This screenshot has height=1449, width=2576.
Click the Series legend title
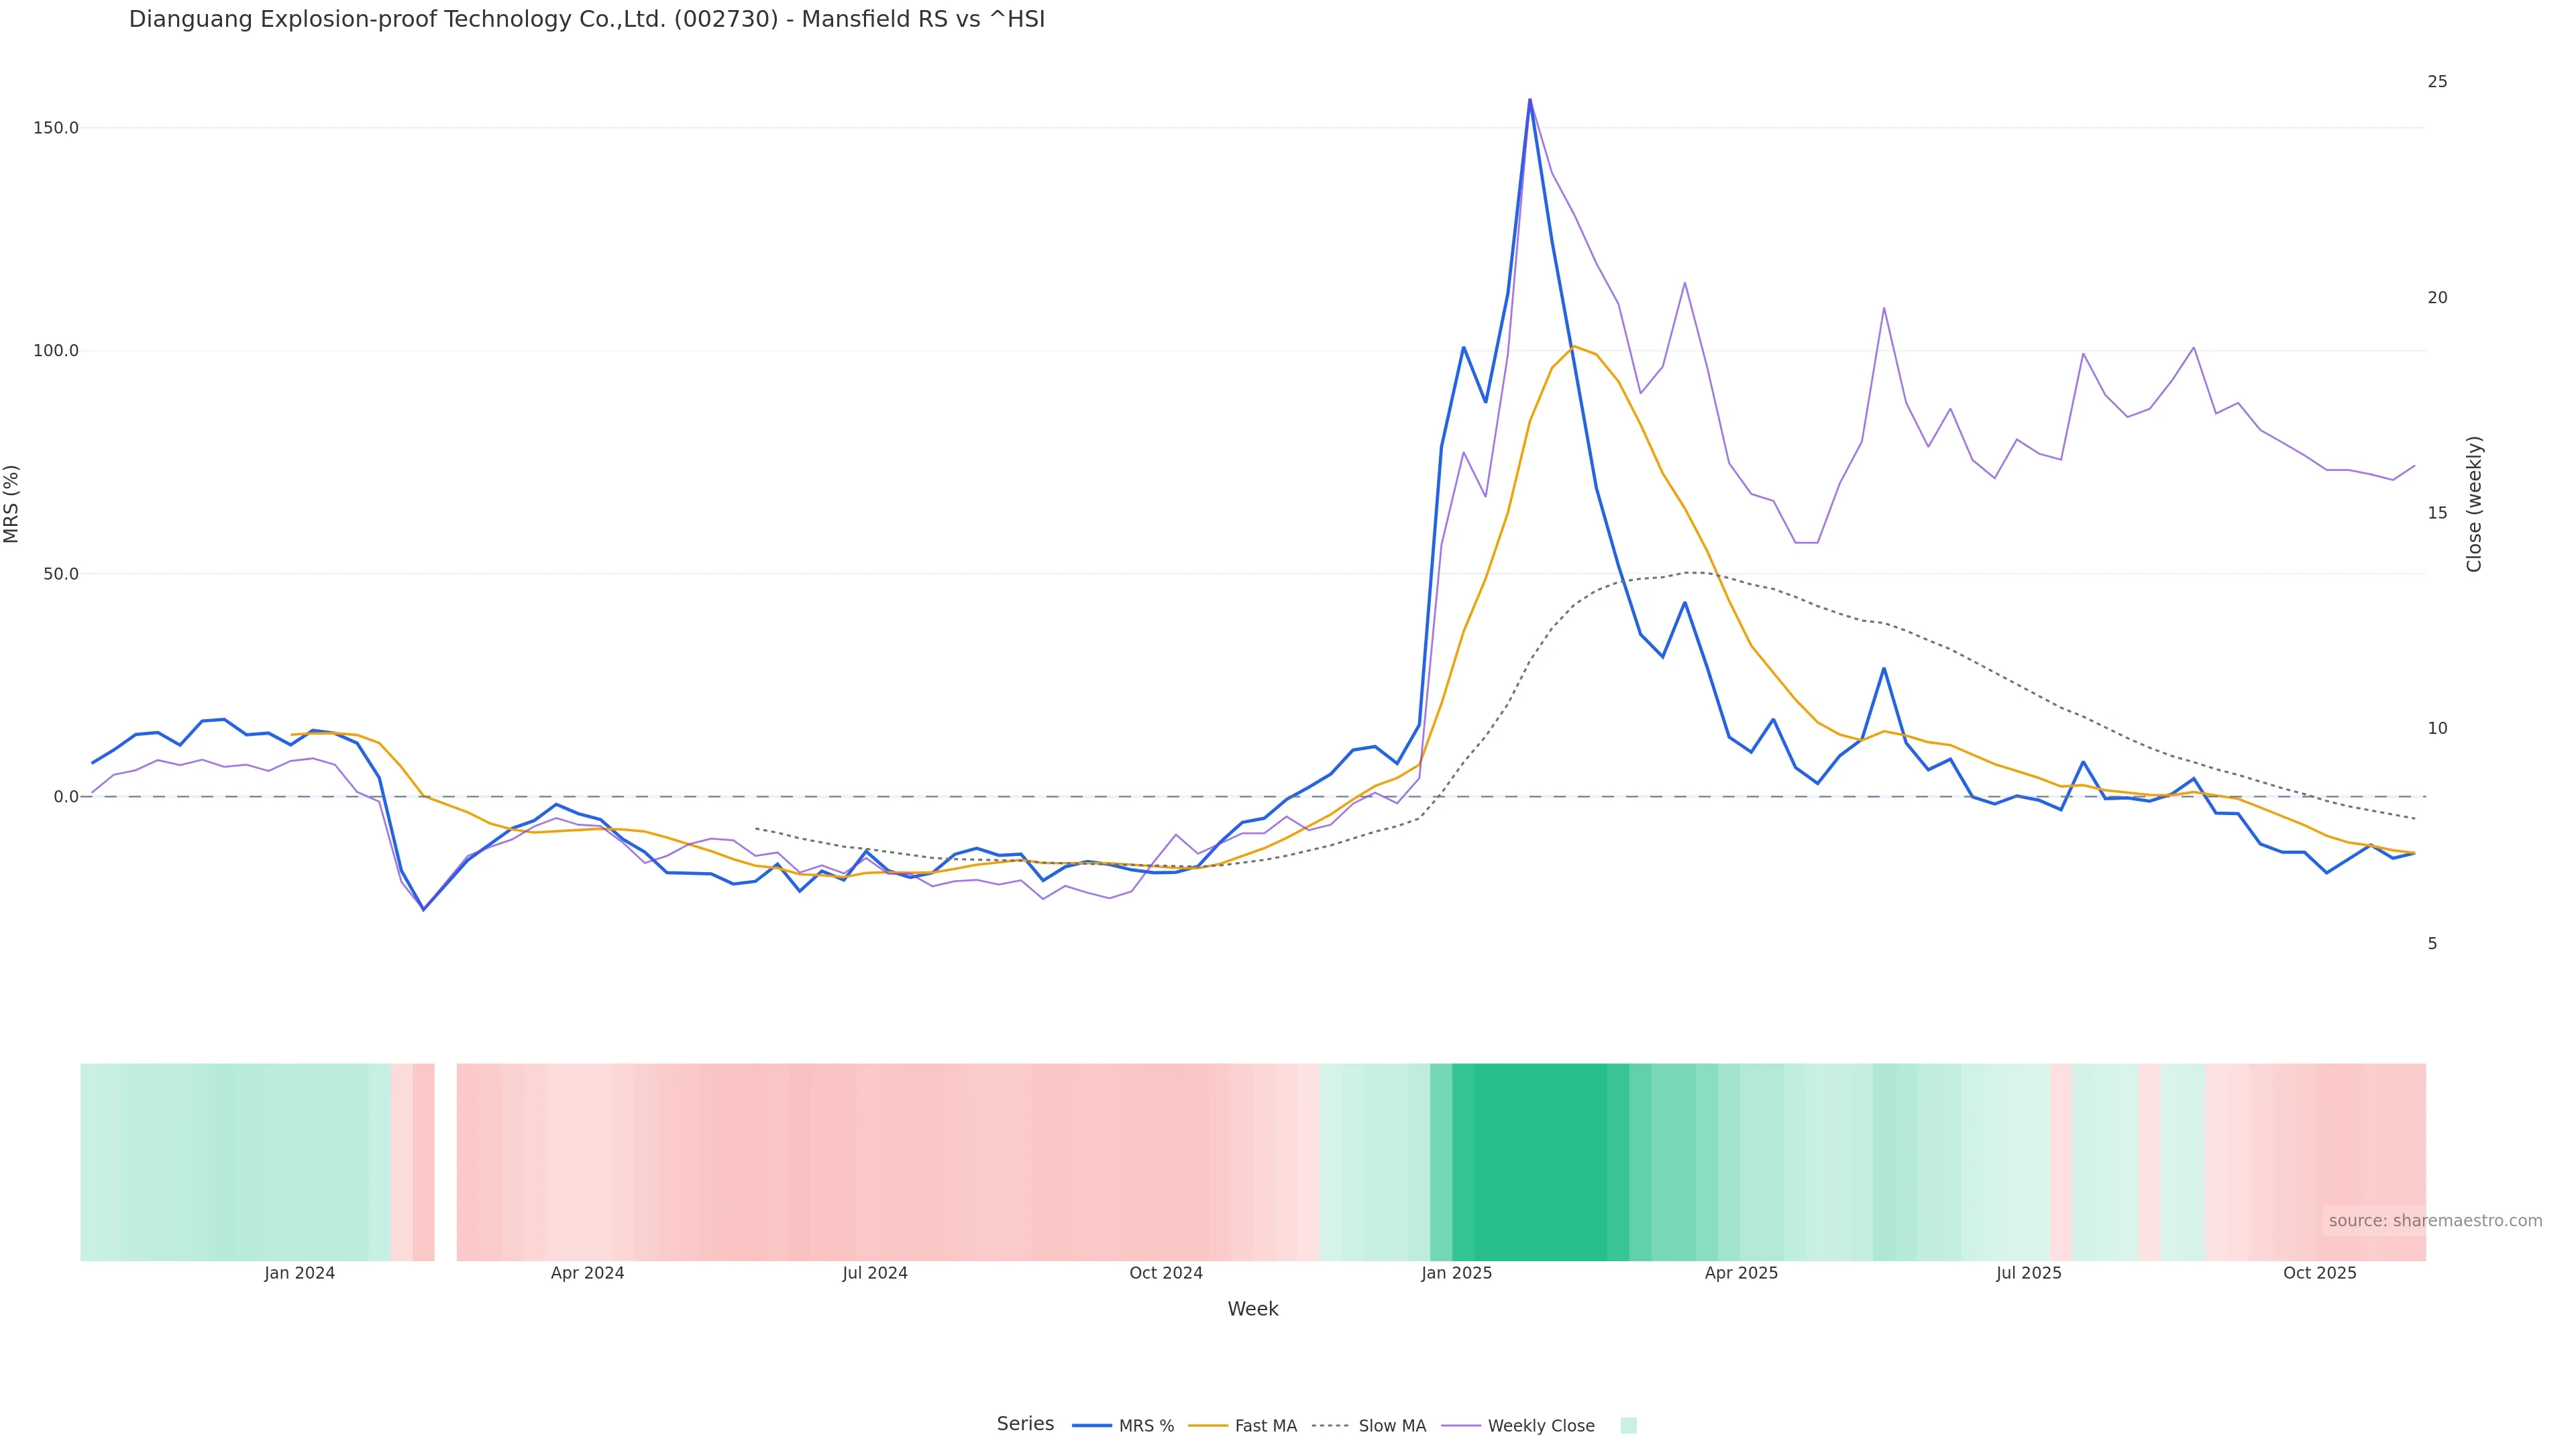1025,1424
